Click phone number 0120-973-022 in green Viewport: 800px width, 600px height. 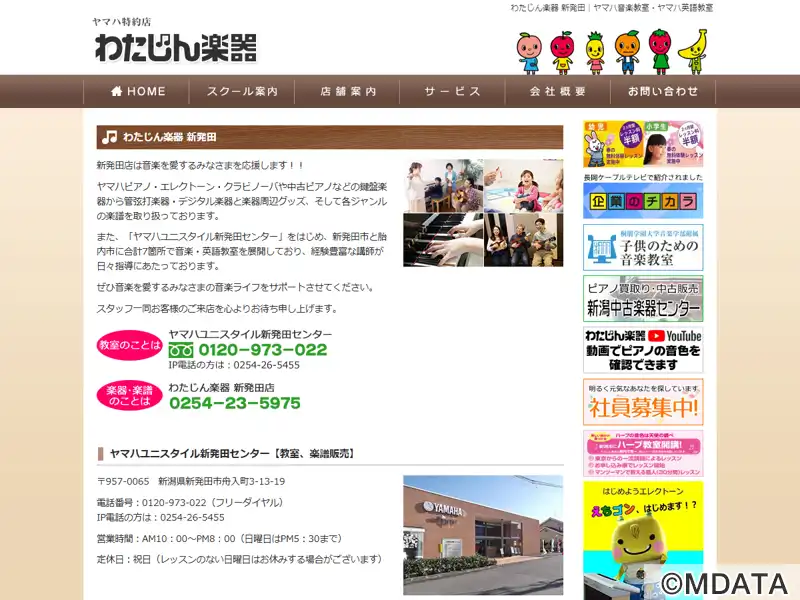[x=263, y=350]
